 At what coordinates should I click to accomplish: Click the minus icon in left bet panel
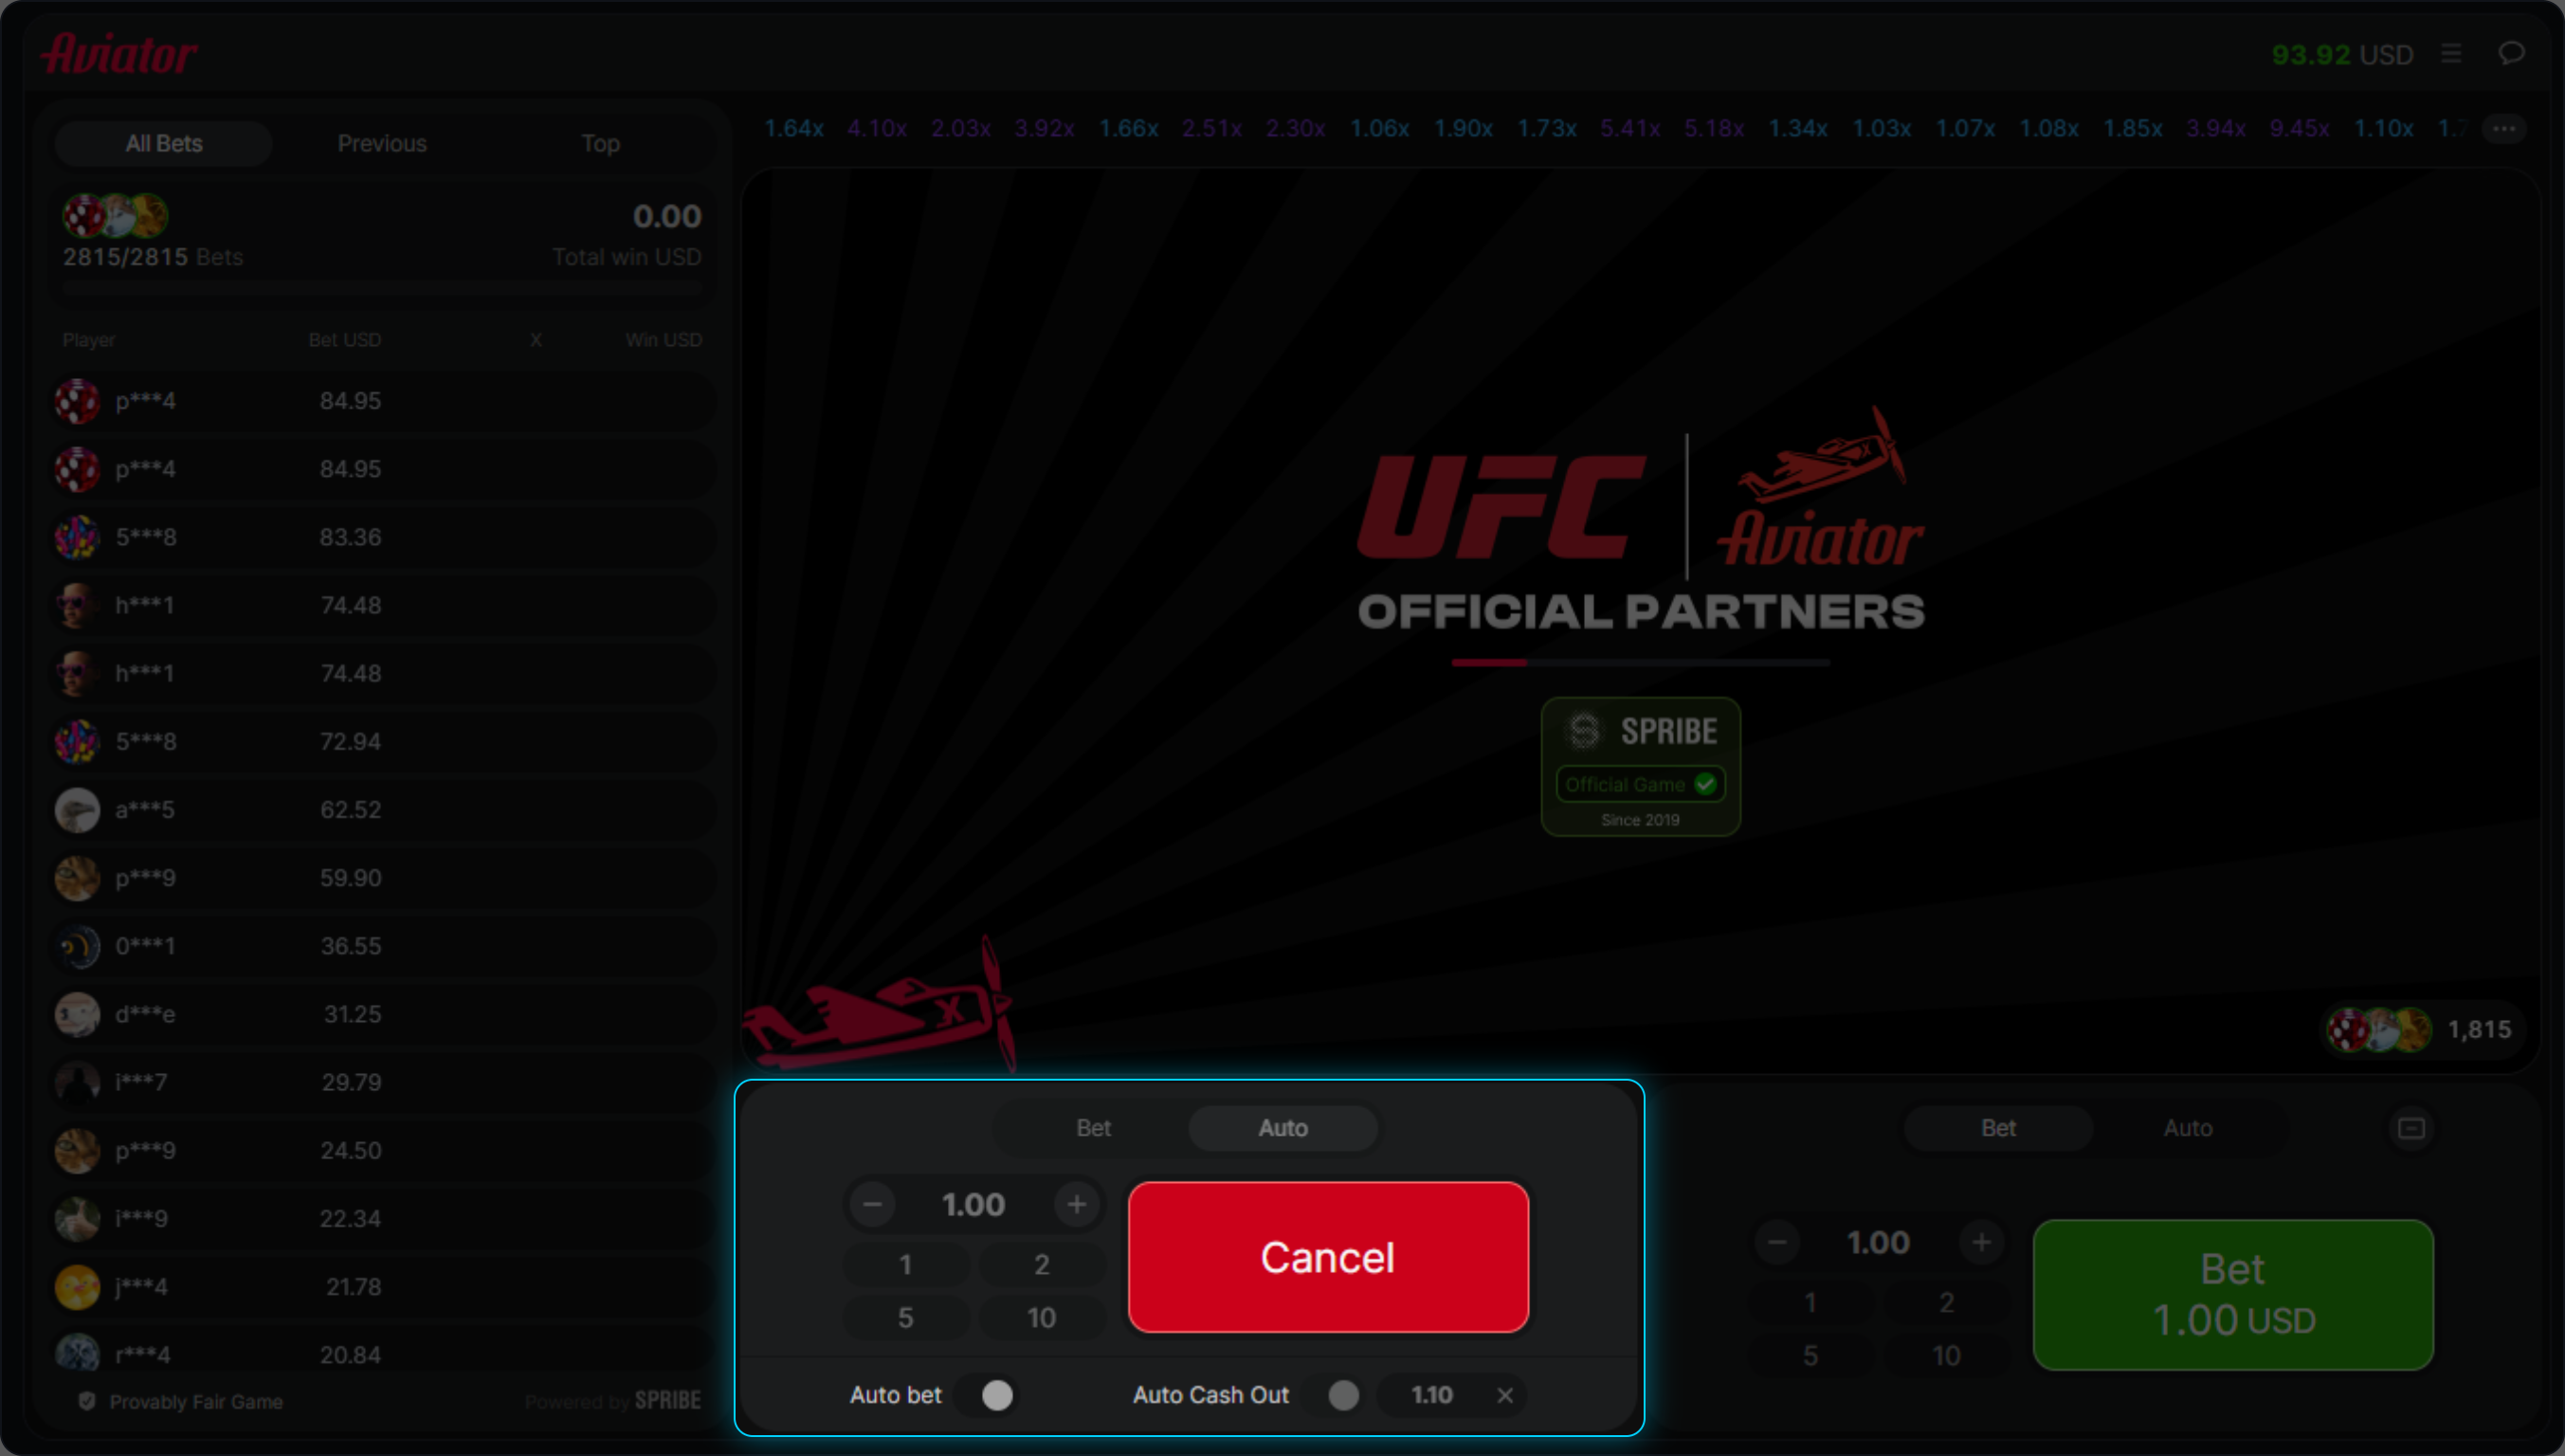(x=872, y=1204)
